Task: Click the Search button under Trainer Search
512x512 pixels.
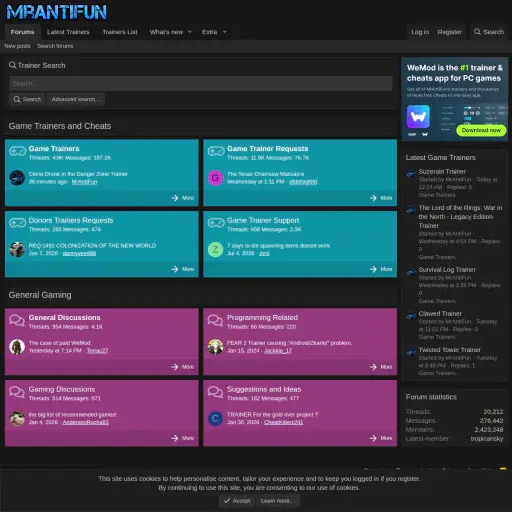Action: (27, 99)
